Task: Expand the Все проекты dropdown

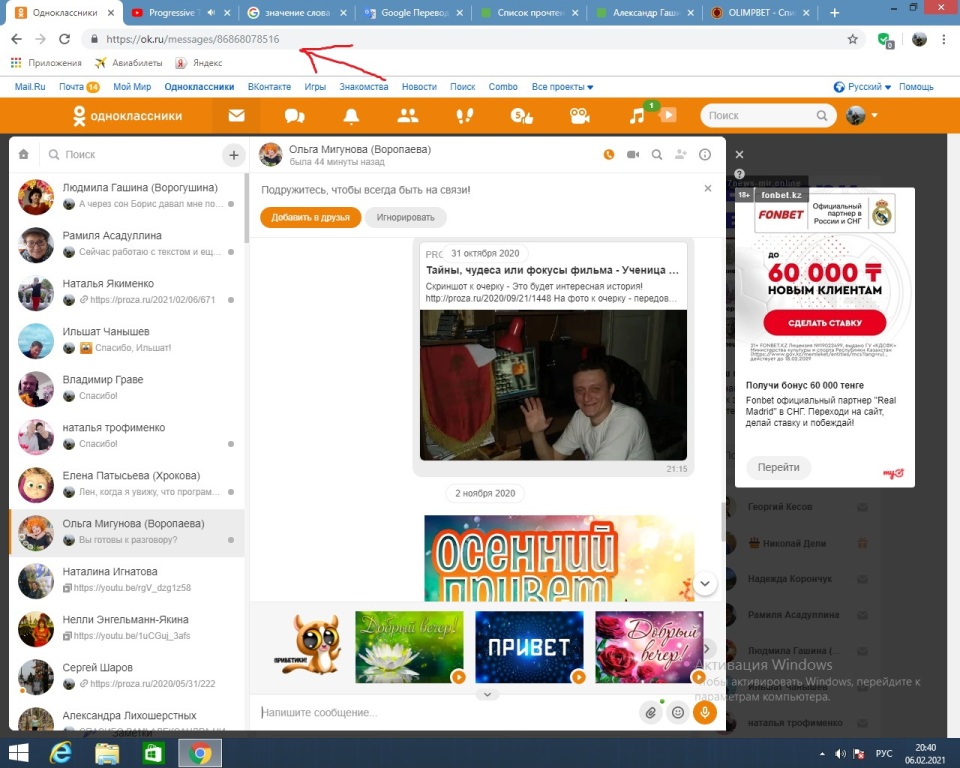Action: (x=562, y=87)
